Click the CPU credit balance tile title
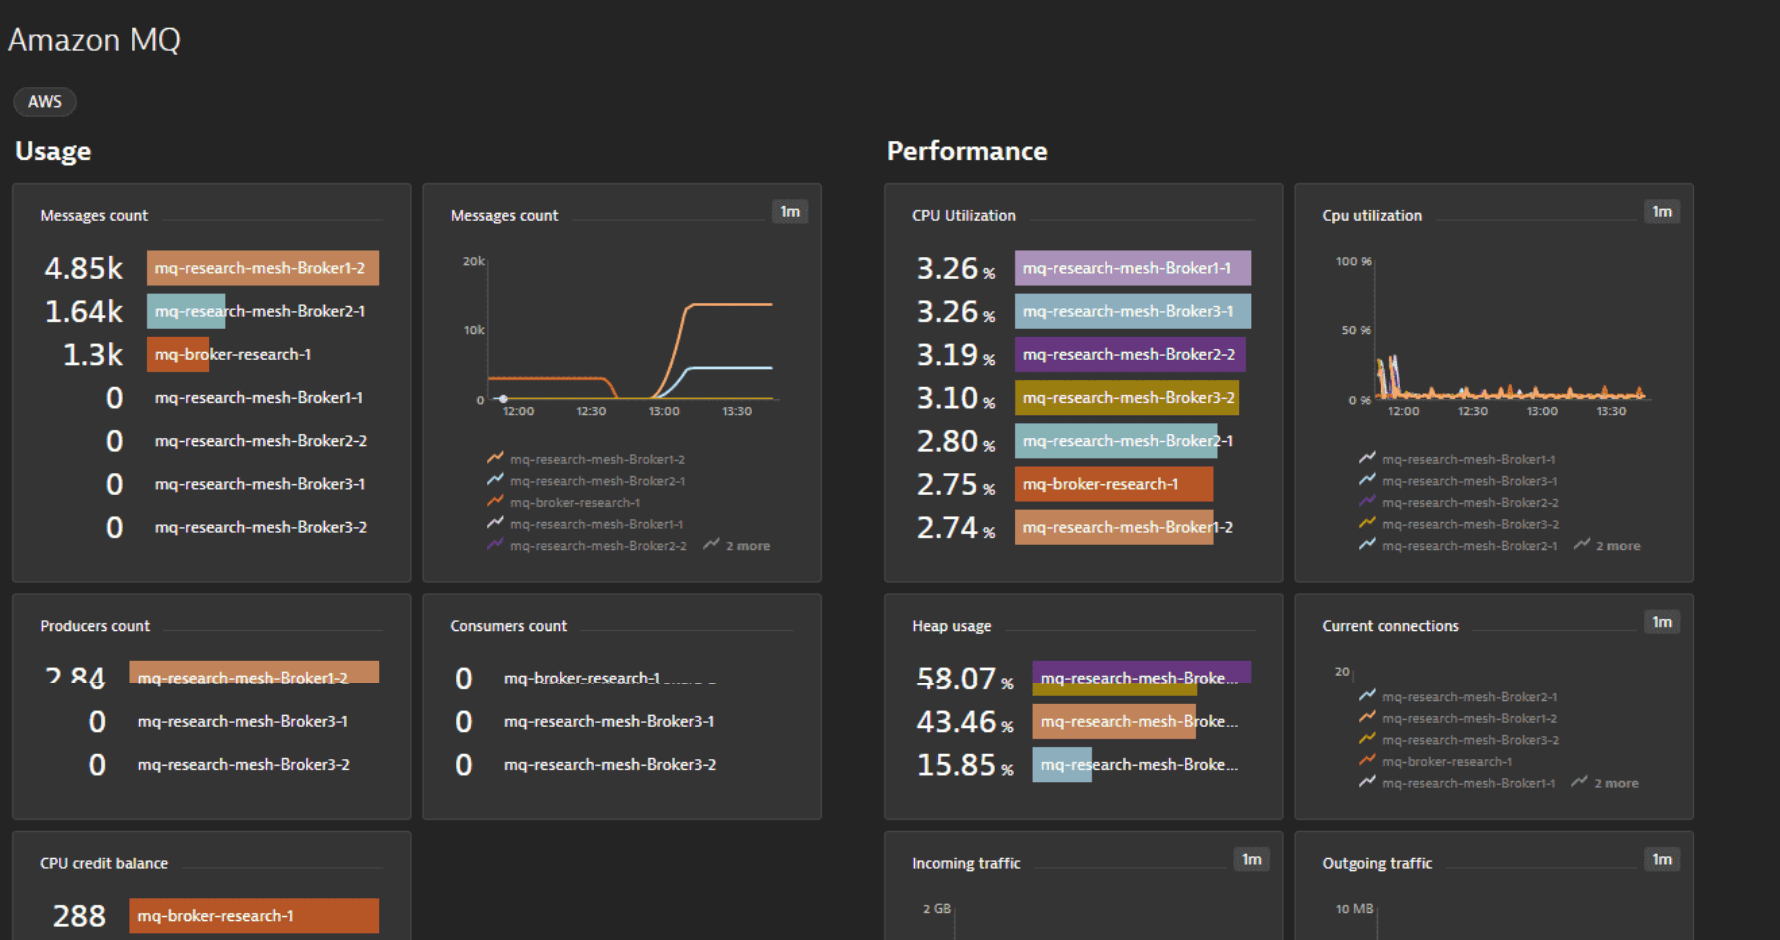This screenshot has height=940, width=1780. 104,863
